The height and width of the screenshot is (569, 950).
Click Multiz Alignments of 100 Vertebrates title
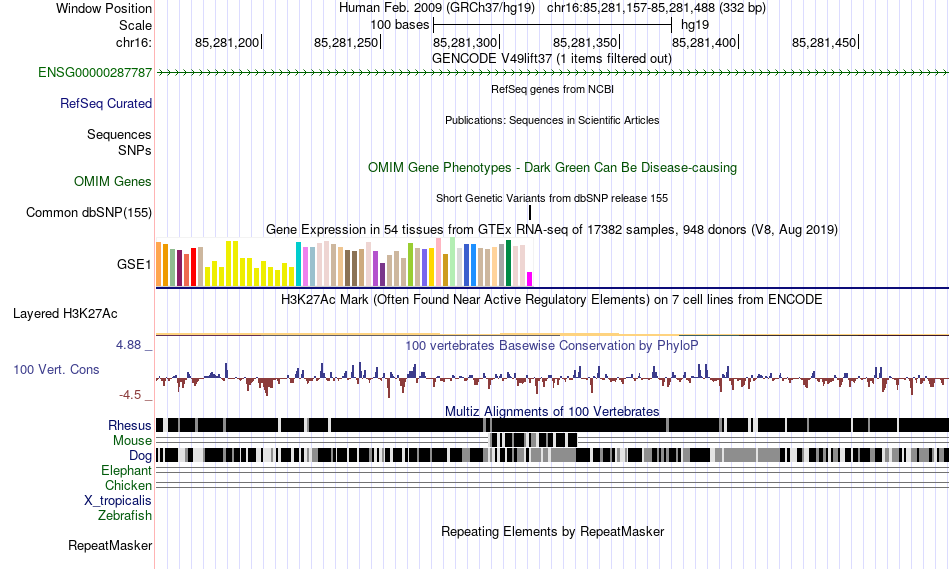552,411
